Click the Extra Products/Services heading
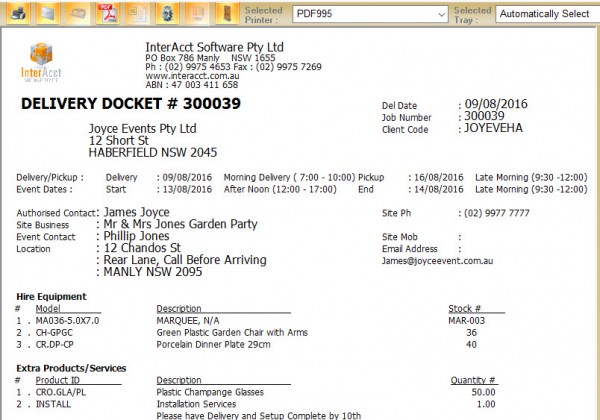 [x=71, y=368]
